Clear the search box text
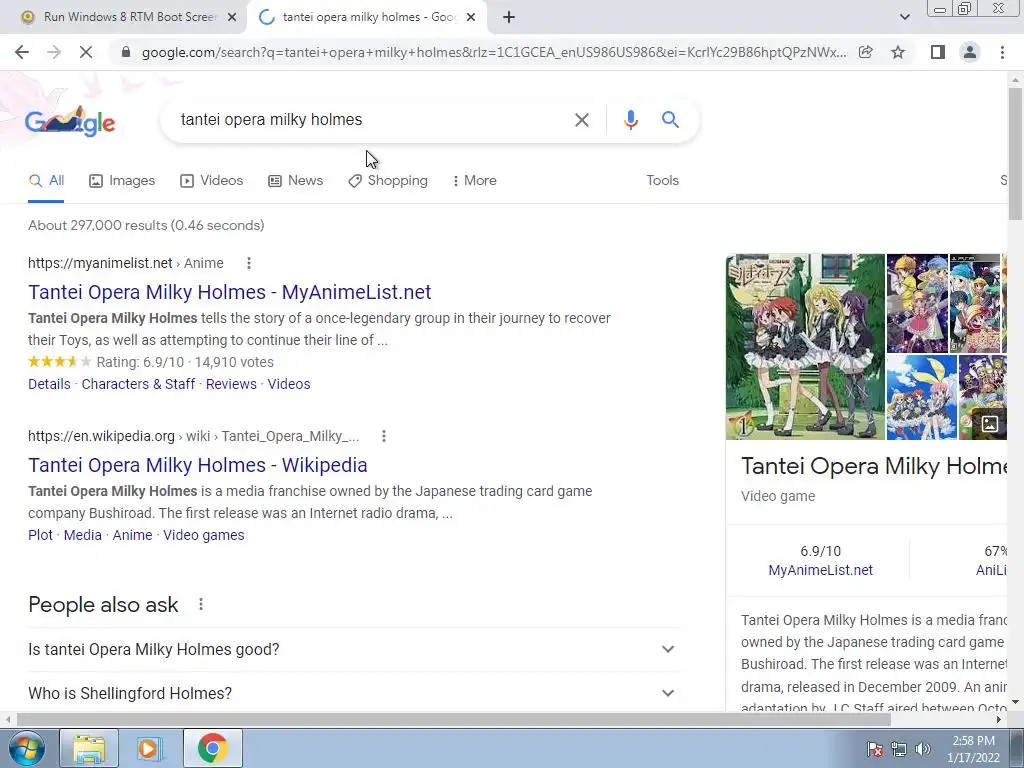This screenshot has width=1024, height=768. tap(582, 120)
